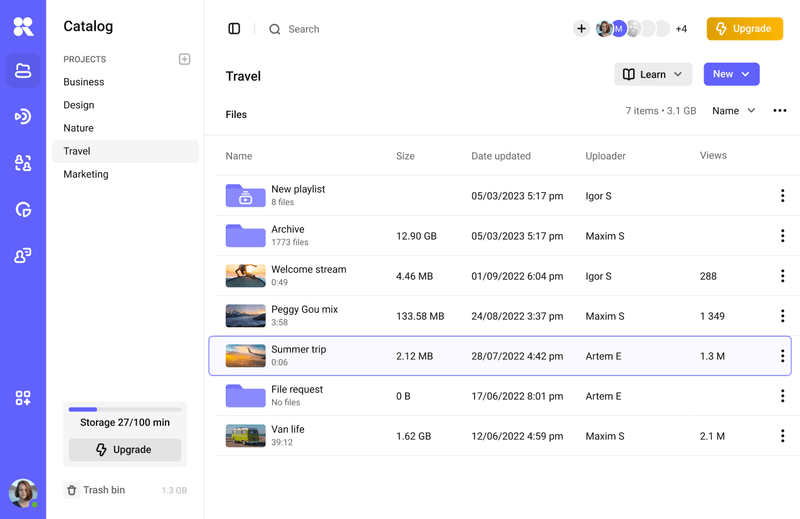Viewport: 800px width, 519px height.
Task: Open the Learn dropdown
Action: pos(652,74)
